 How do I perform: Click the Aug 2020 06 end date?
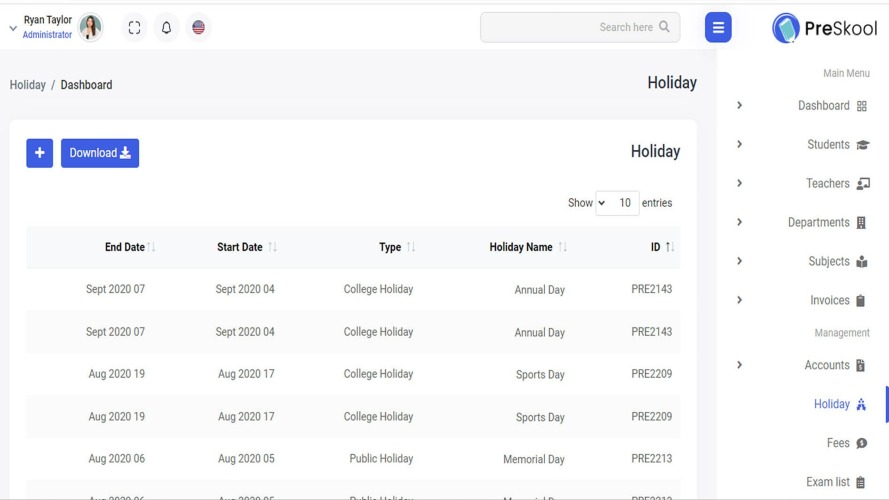click(x=116, y=459)
